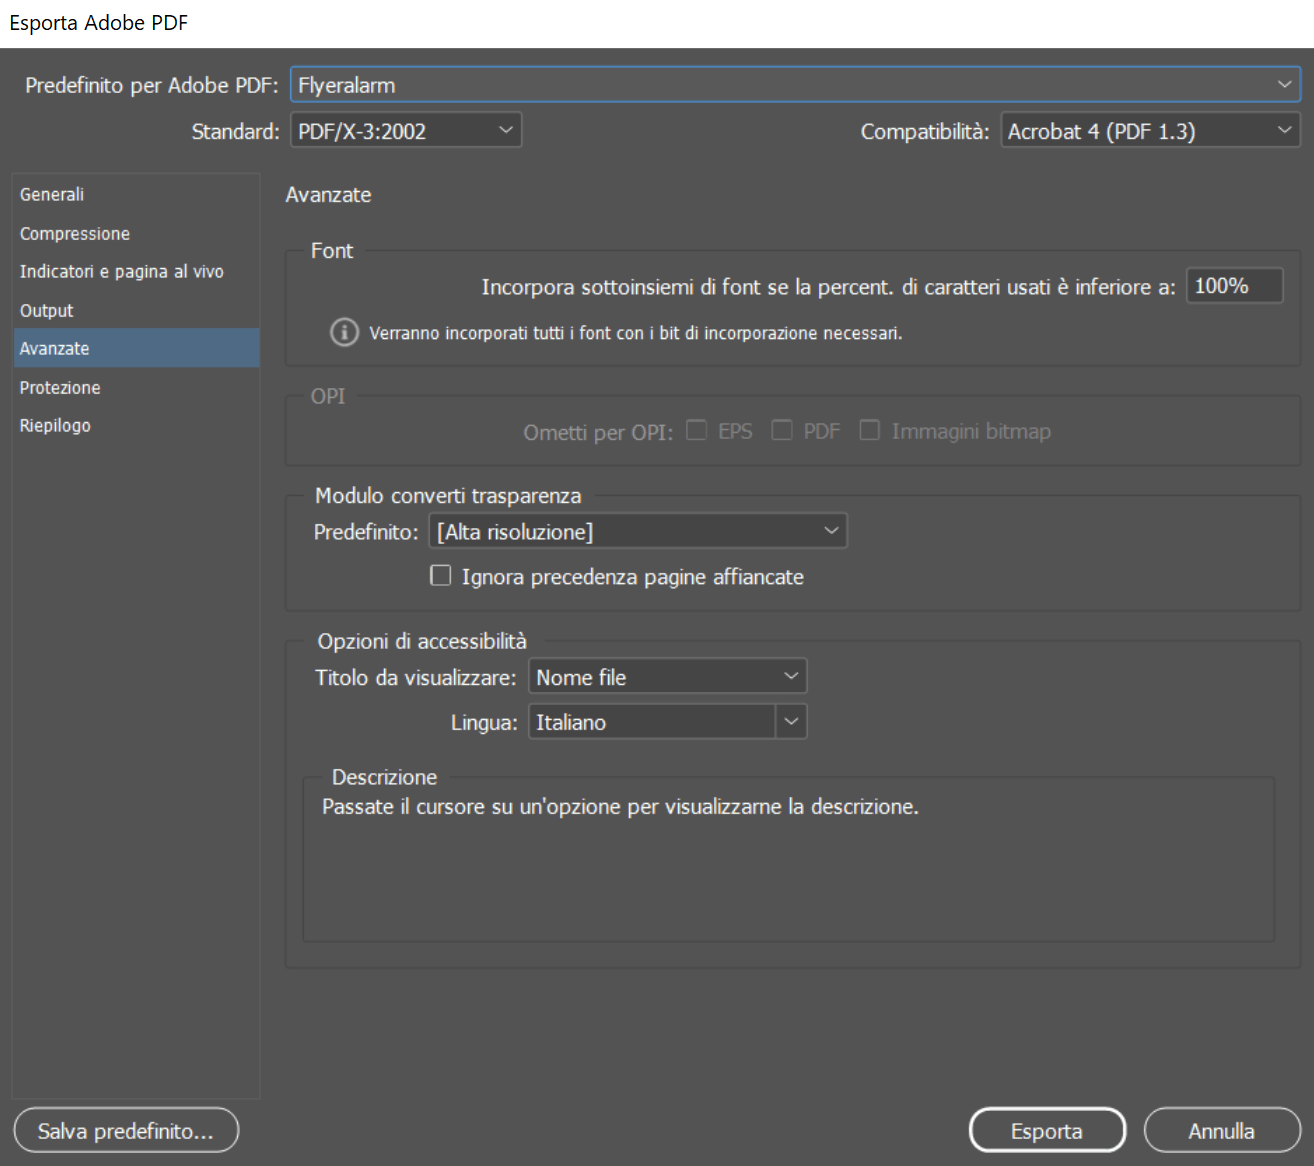Click the Esporta button
Image resolution: width=1314 pixels, height=1166 pixels.
point(1047,1131)
